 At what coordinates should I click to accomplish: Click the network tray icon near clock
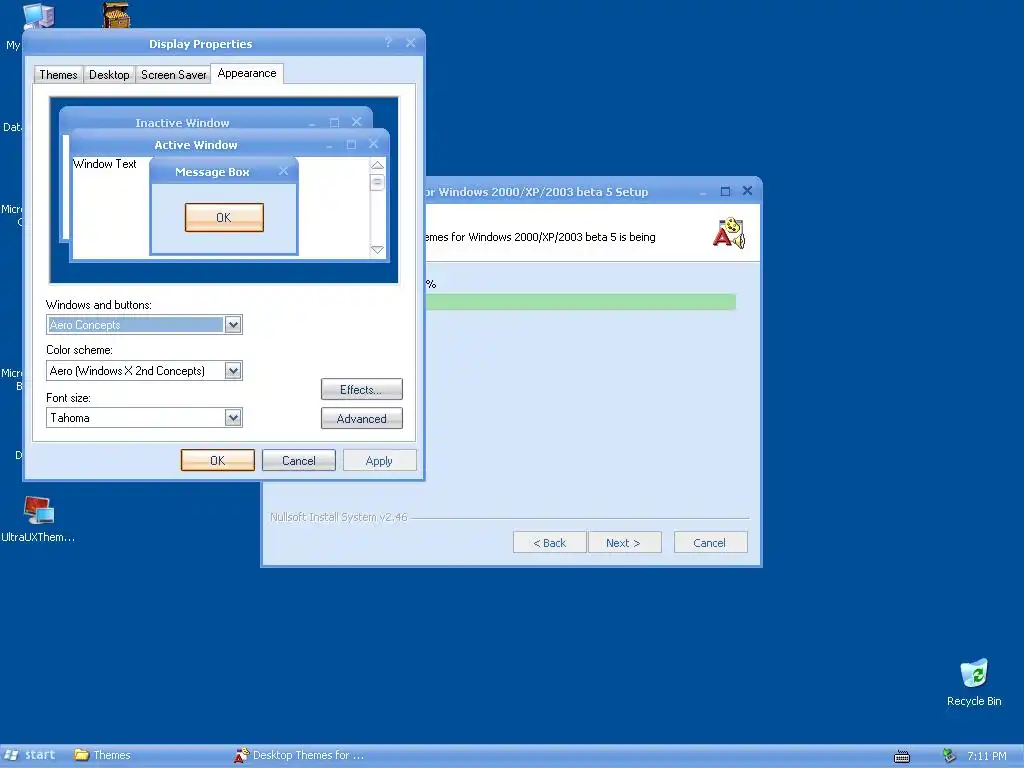[x=948, y=756]
